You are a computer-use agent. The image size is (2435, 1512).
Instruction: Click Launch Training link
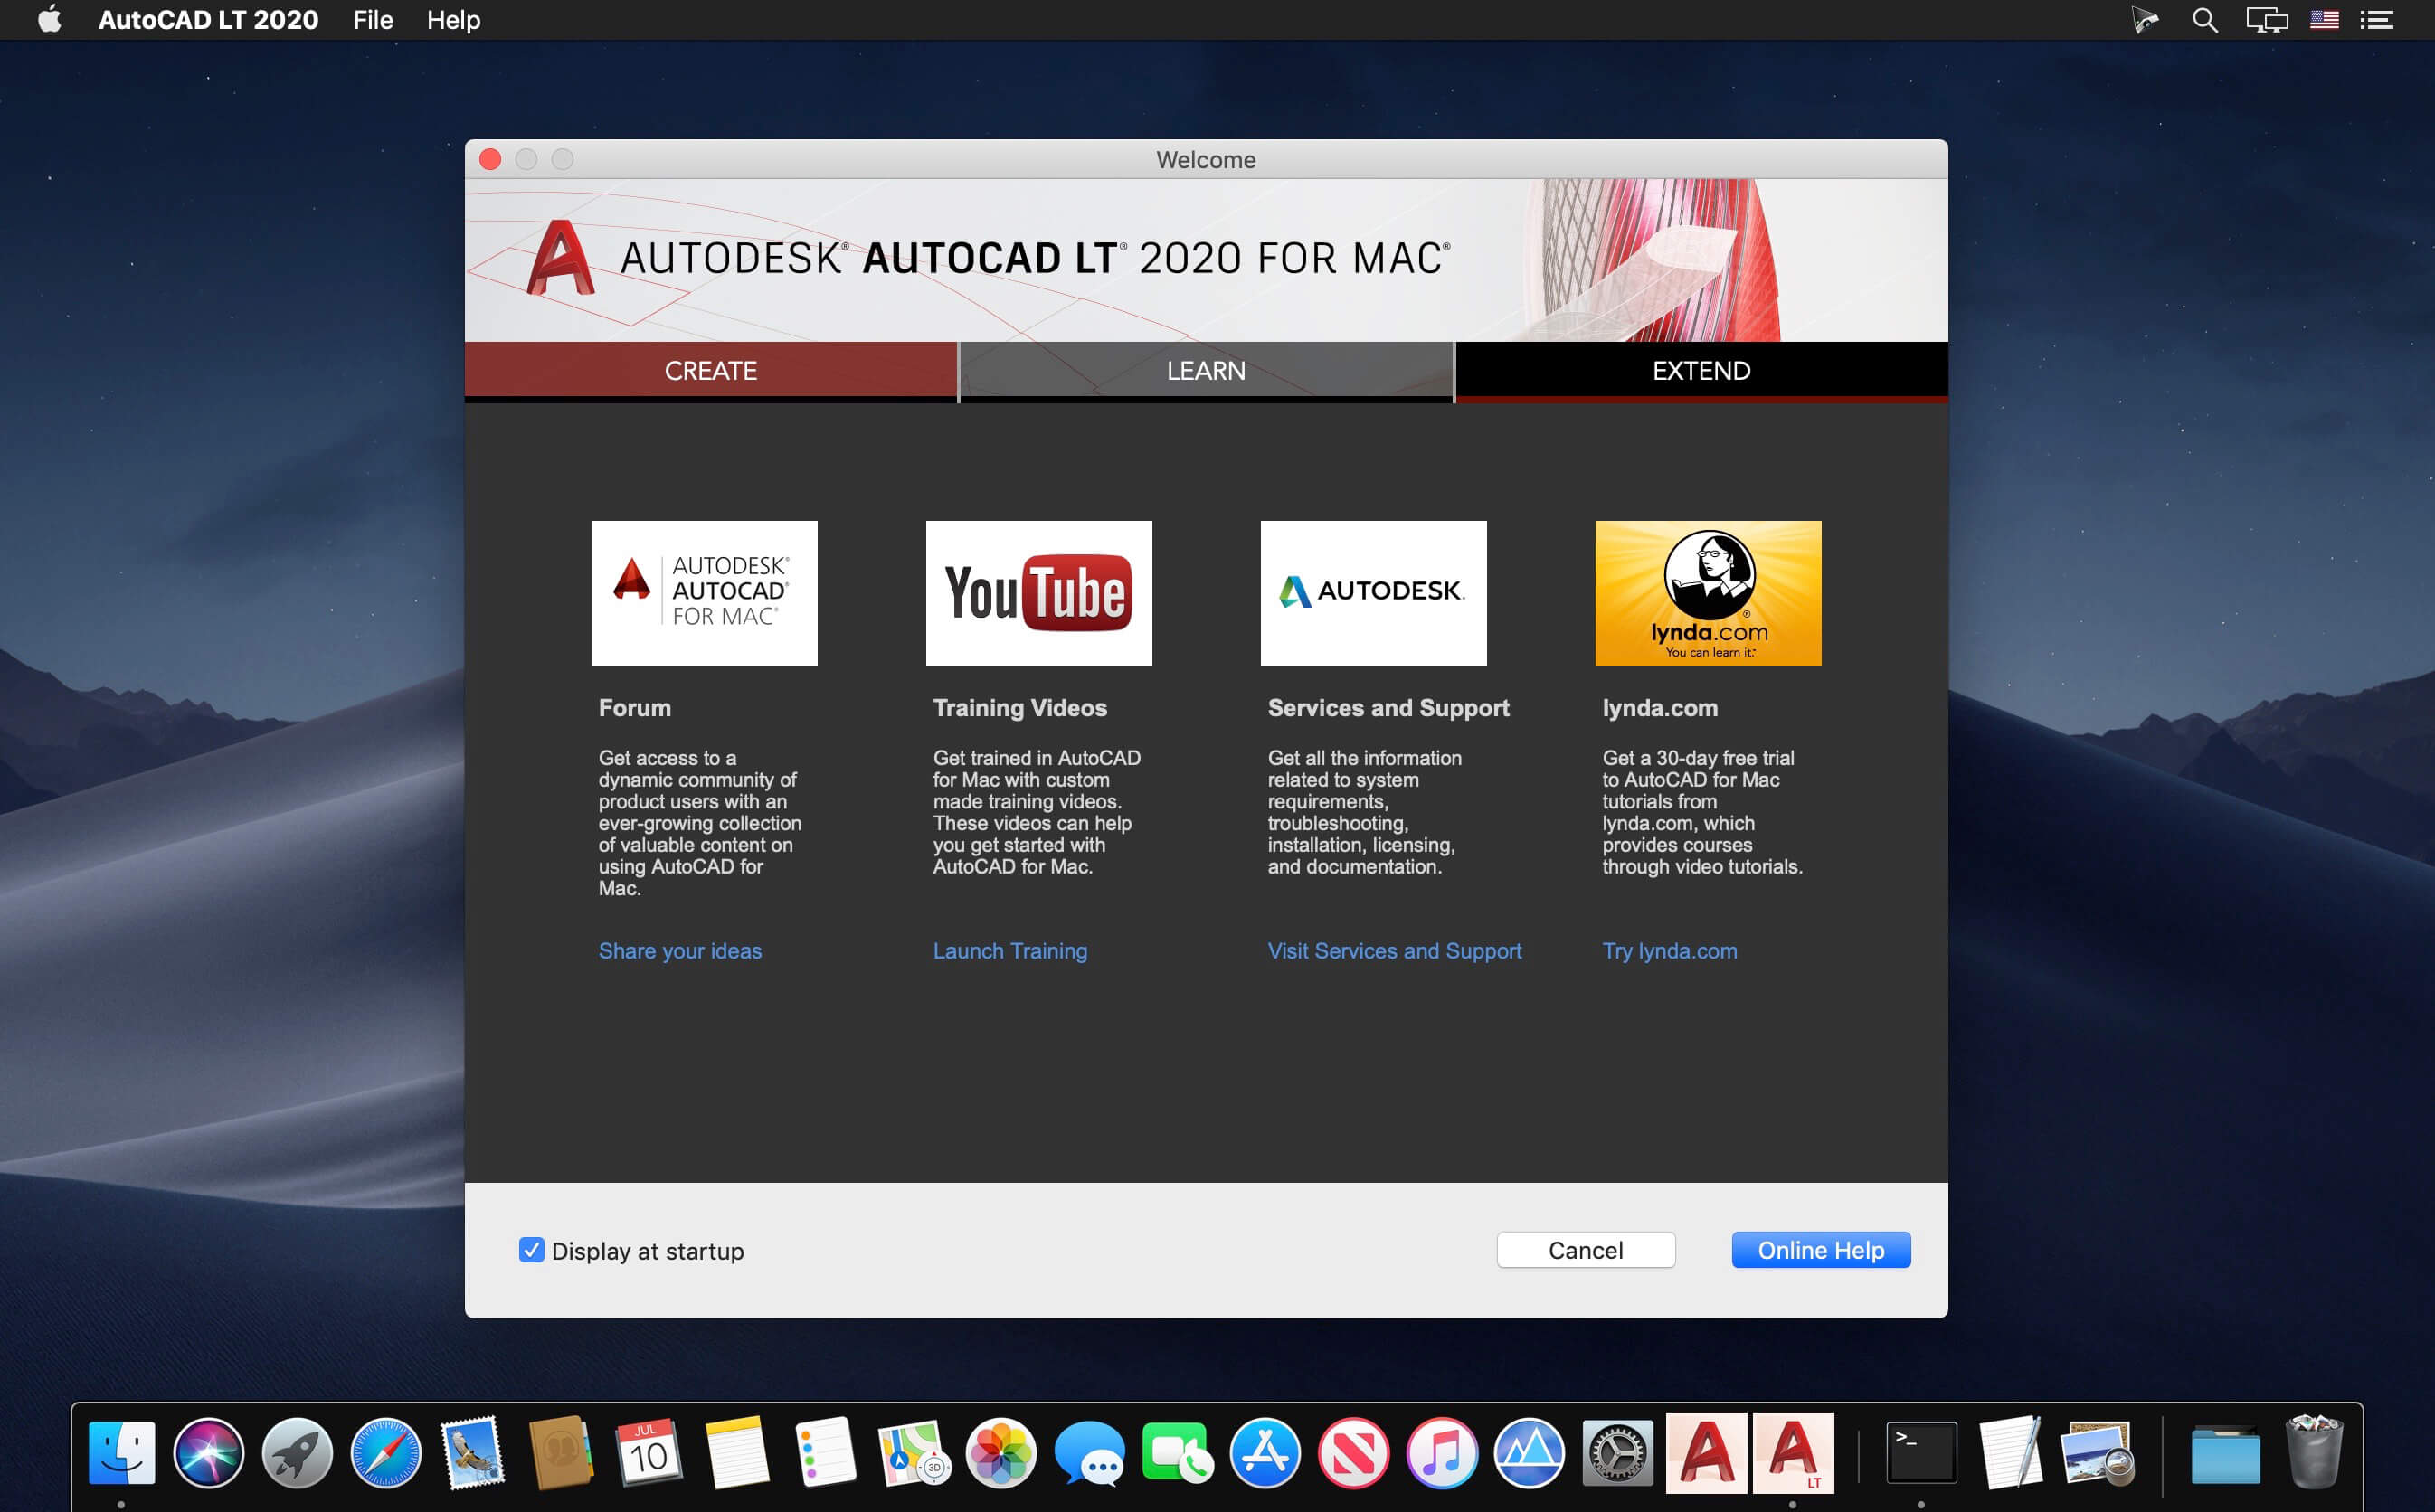(1010, 950)
